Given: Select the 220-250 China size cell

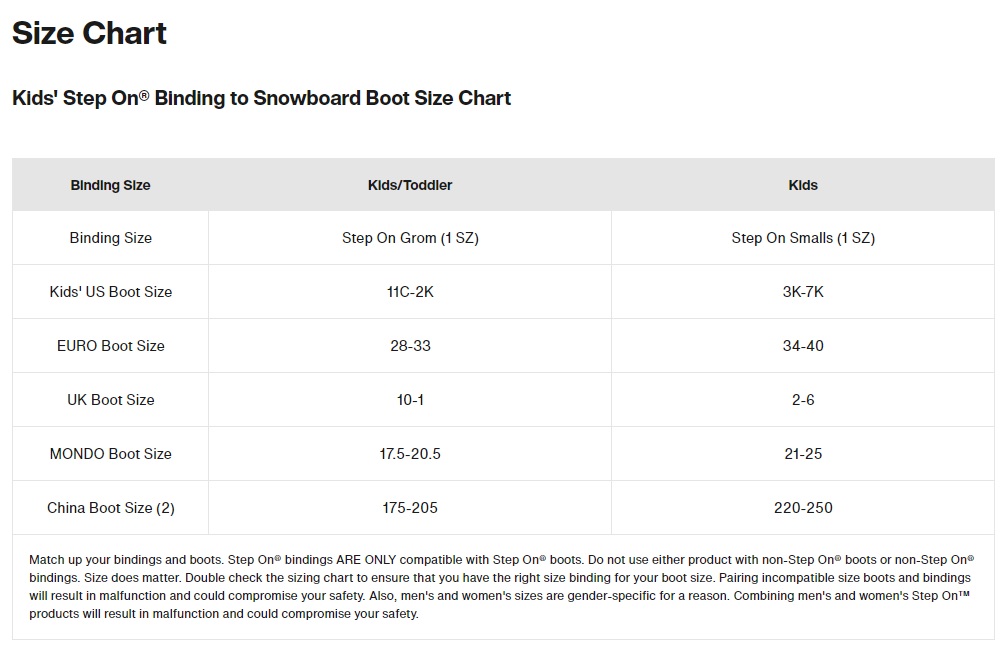Looking at the screenshot, I should [x=803, y=508].
